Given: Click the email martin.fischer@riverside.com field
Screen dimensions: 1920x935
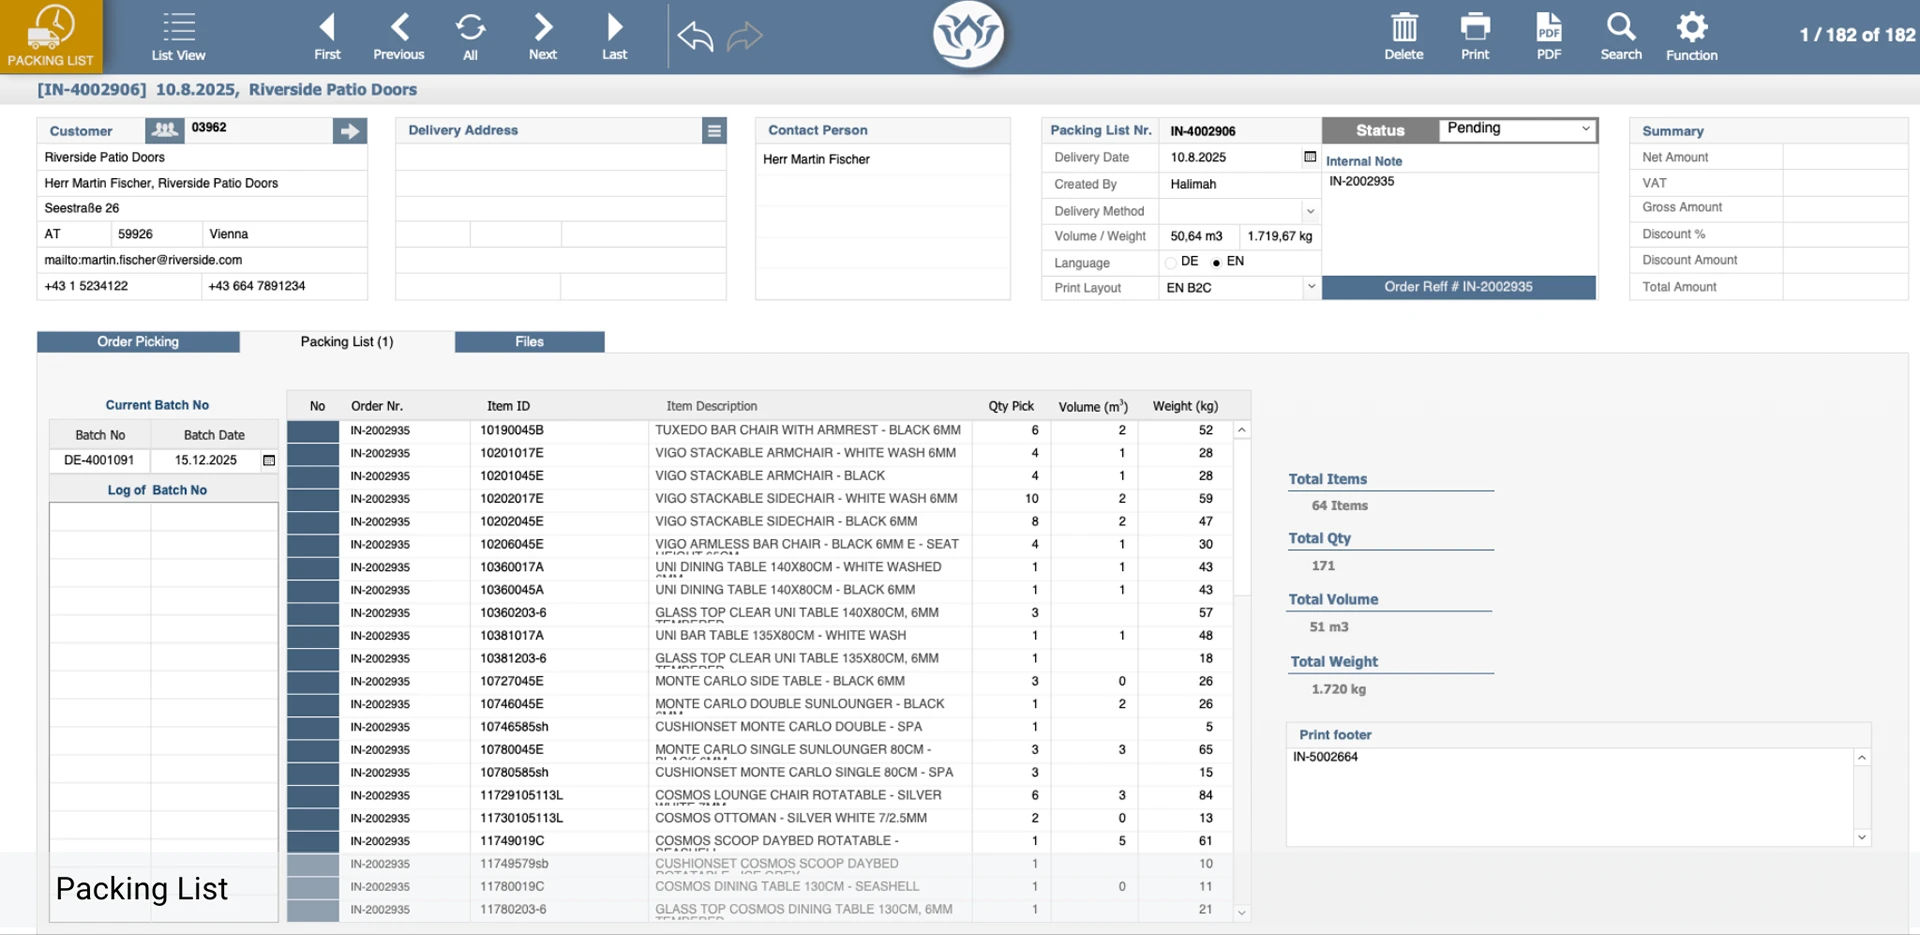Looking at the screenshot, I should point(203,260).
